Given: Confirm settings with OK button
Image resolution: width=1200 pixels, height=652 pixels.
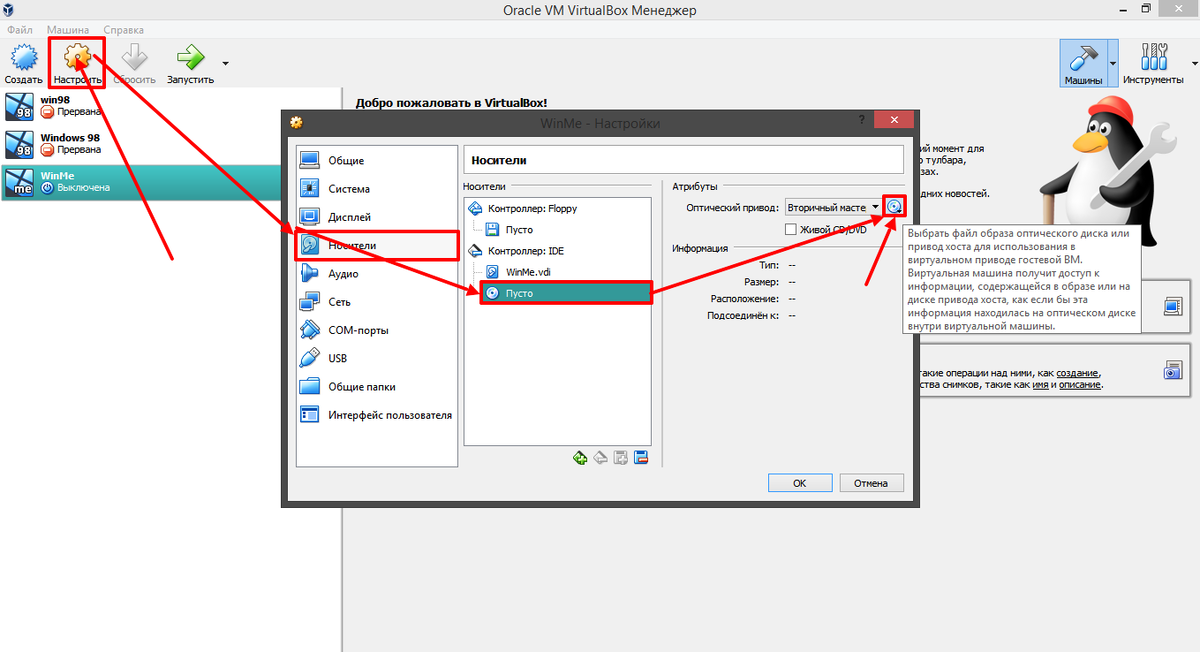Looking at the screenshot, I should 800,483.
